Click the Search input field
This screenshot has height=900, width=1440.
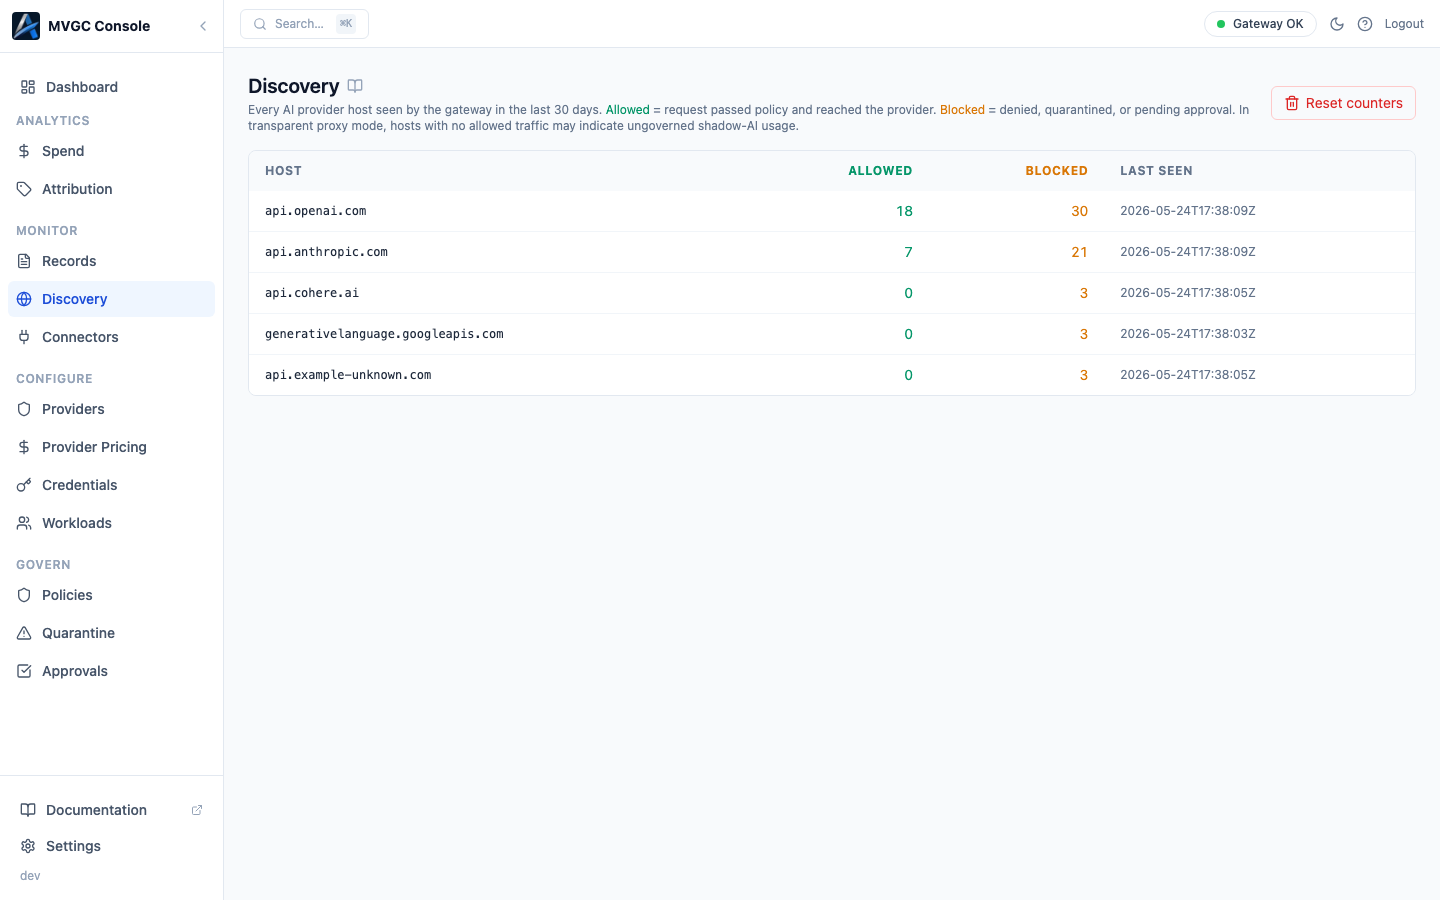(304, 24)
